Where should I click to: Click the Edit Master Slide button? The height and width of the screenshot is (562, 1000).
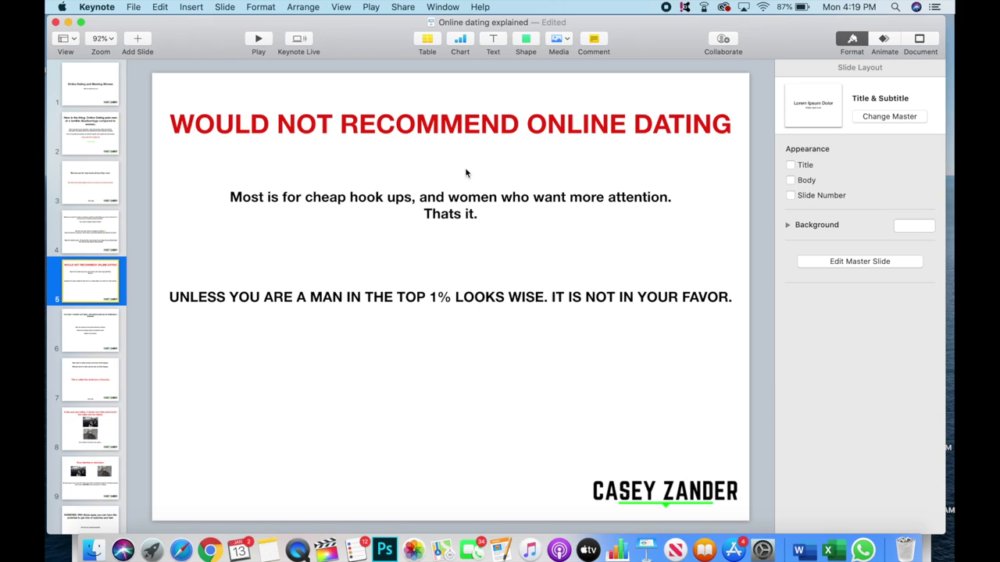pos(860,261)
